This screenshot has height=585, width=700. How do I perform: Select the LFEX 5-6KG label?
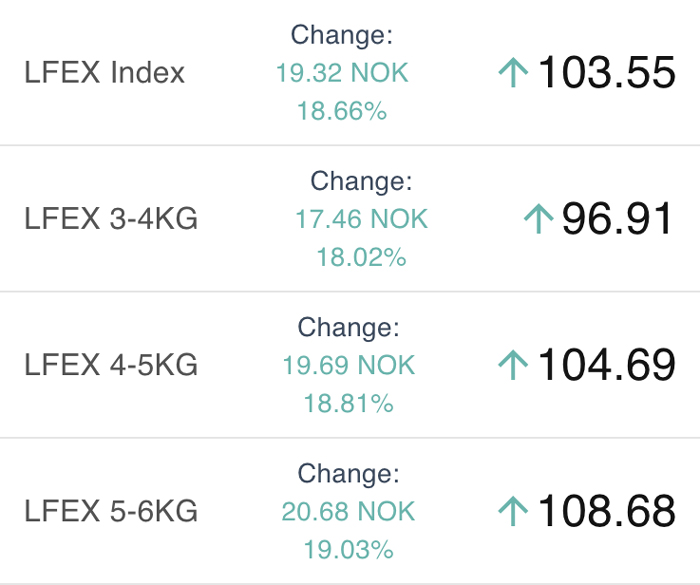pyautogui.click(x=111, y=511)
